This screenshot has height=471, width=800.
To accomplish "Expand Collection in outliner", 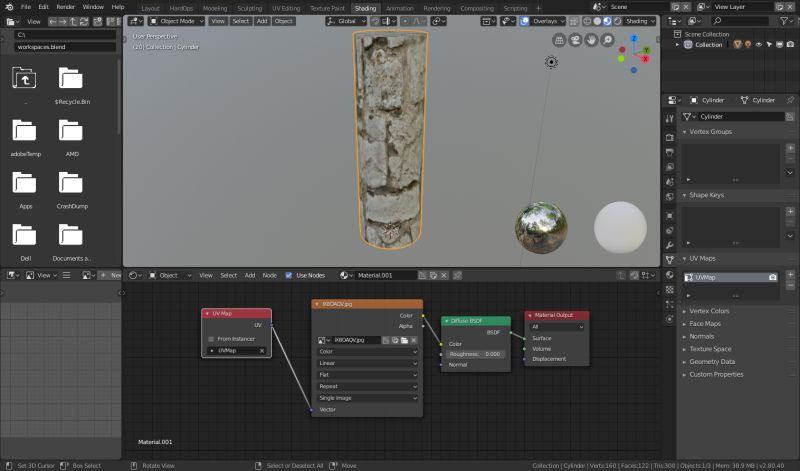I will (x=678, y=45).
